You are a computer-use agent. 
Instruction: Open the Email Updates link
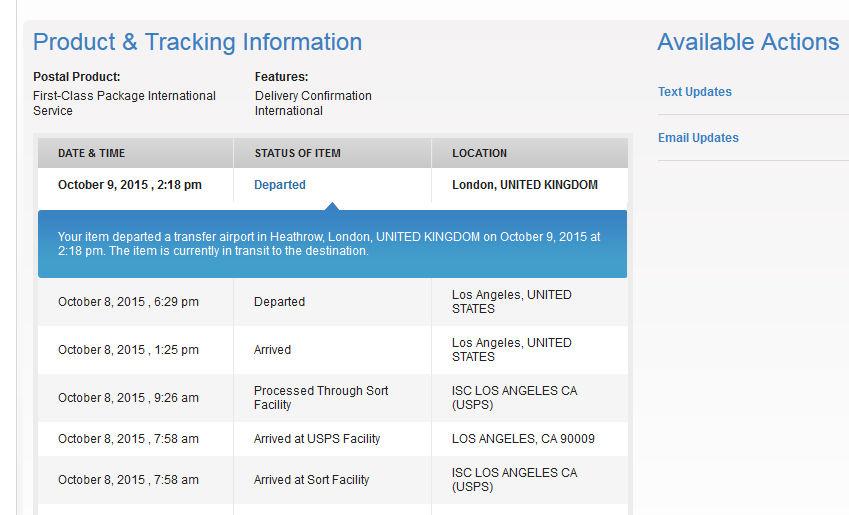click(x=698, y=138)
